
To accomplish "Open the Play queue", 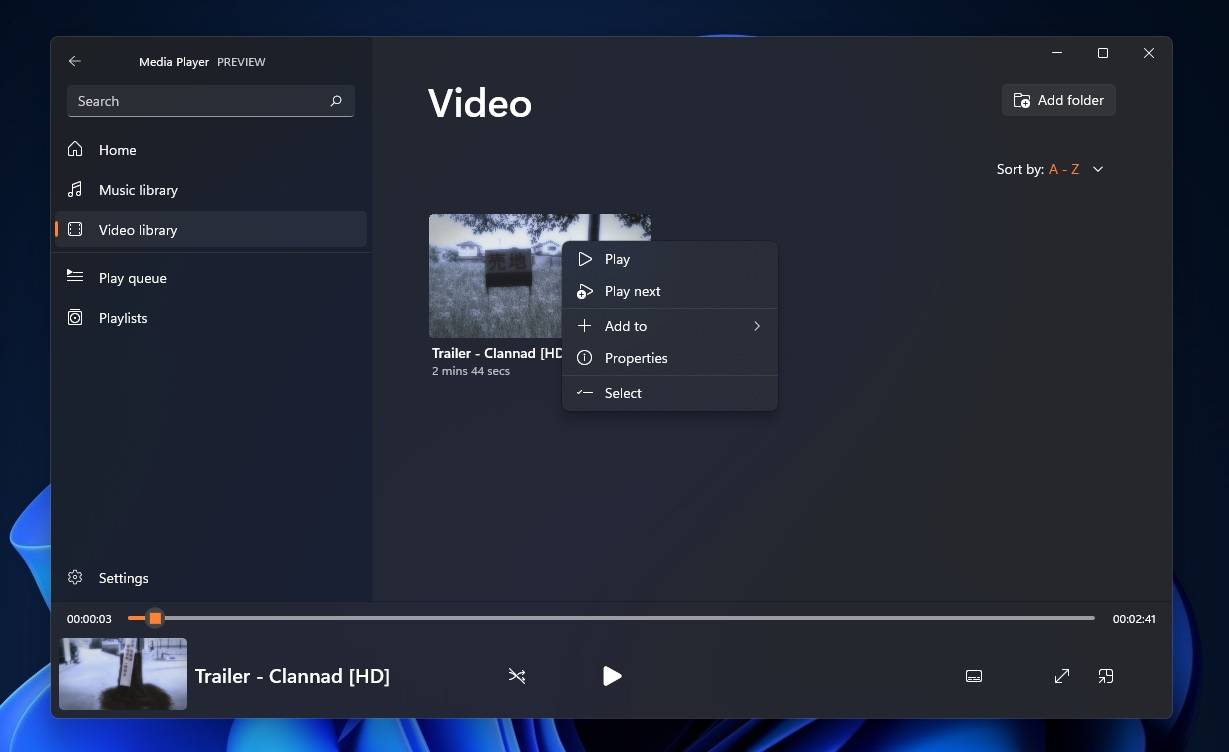I will tap(132, 277).
